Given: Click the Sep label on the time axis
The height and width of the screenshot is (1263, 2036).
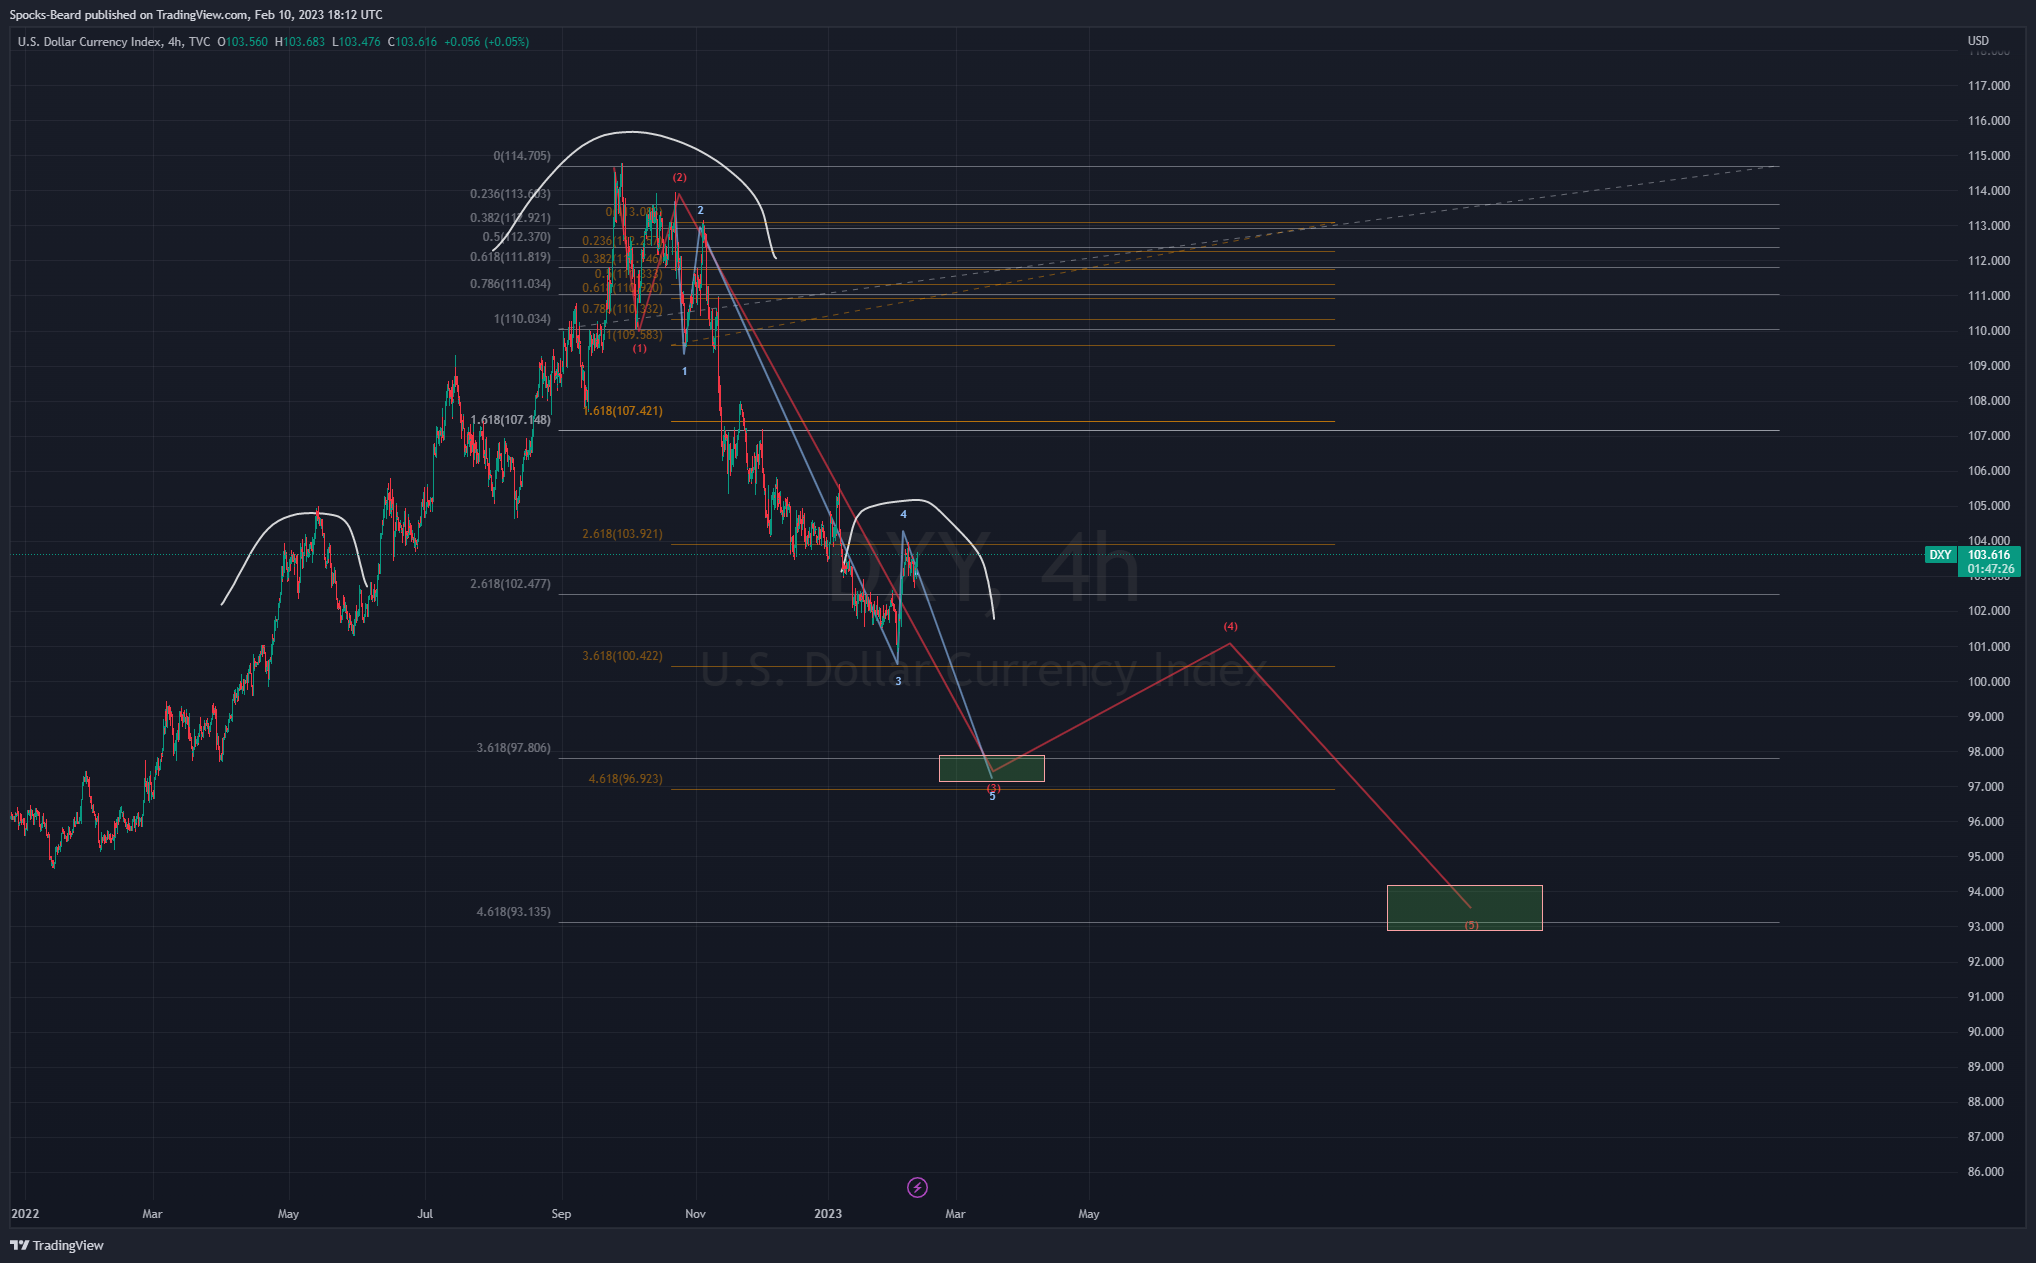Looking at the screenshot, I should click(x=561, y=1214).
